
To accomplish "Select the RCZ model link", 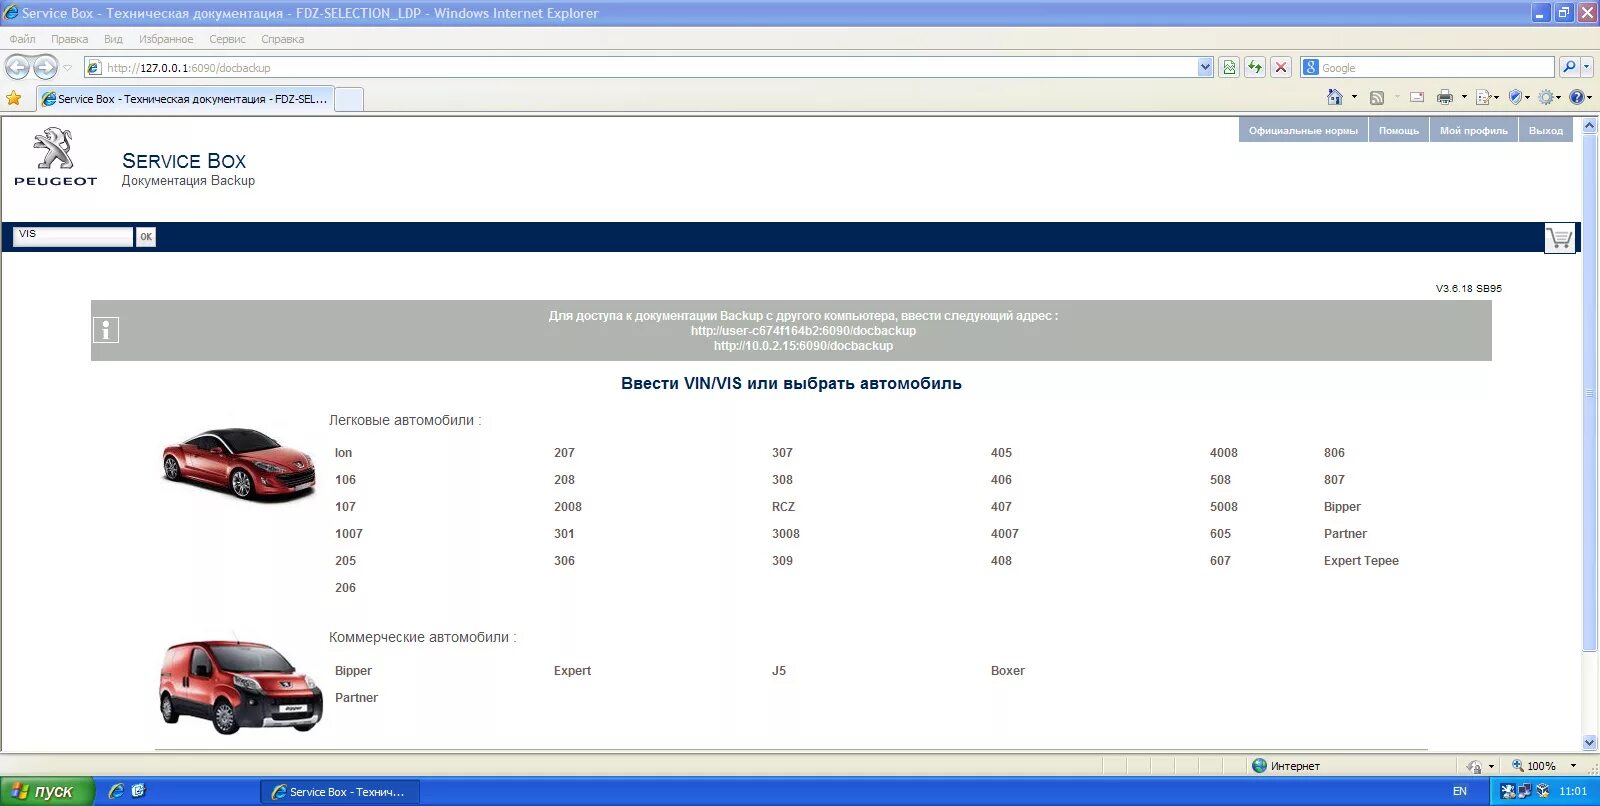I will 783,507.
